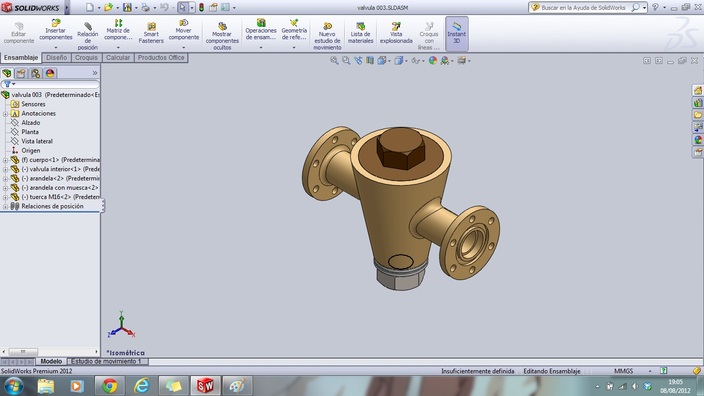Click the Section view icon
704x396 pixels.
point(370,61)
